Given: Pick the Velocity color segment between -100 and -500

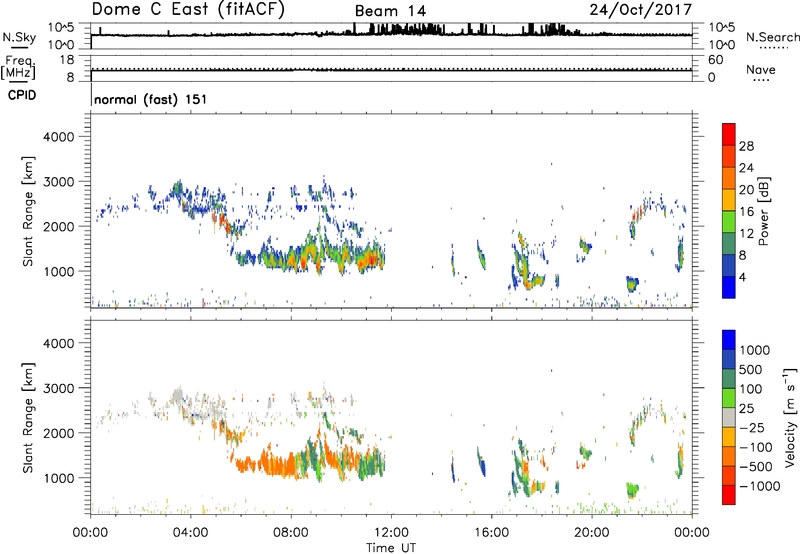Looking at the screenshot, I should pyautogui.click(x=729, y=457).
